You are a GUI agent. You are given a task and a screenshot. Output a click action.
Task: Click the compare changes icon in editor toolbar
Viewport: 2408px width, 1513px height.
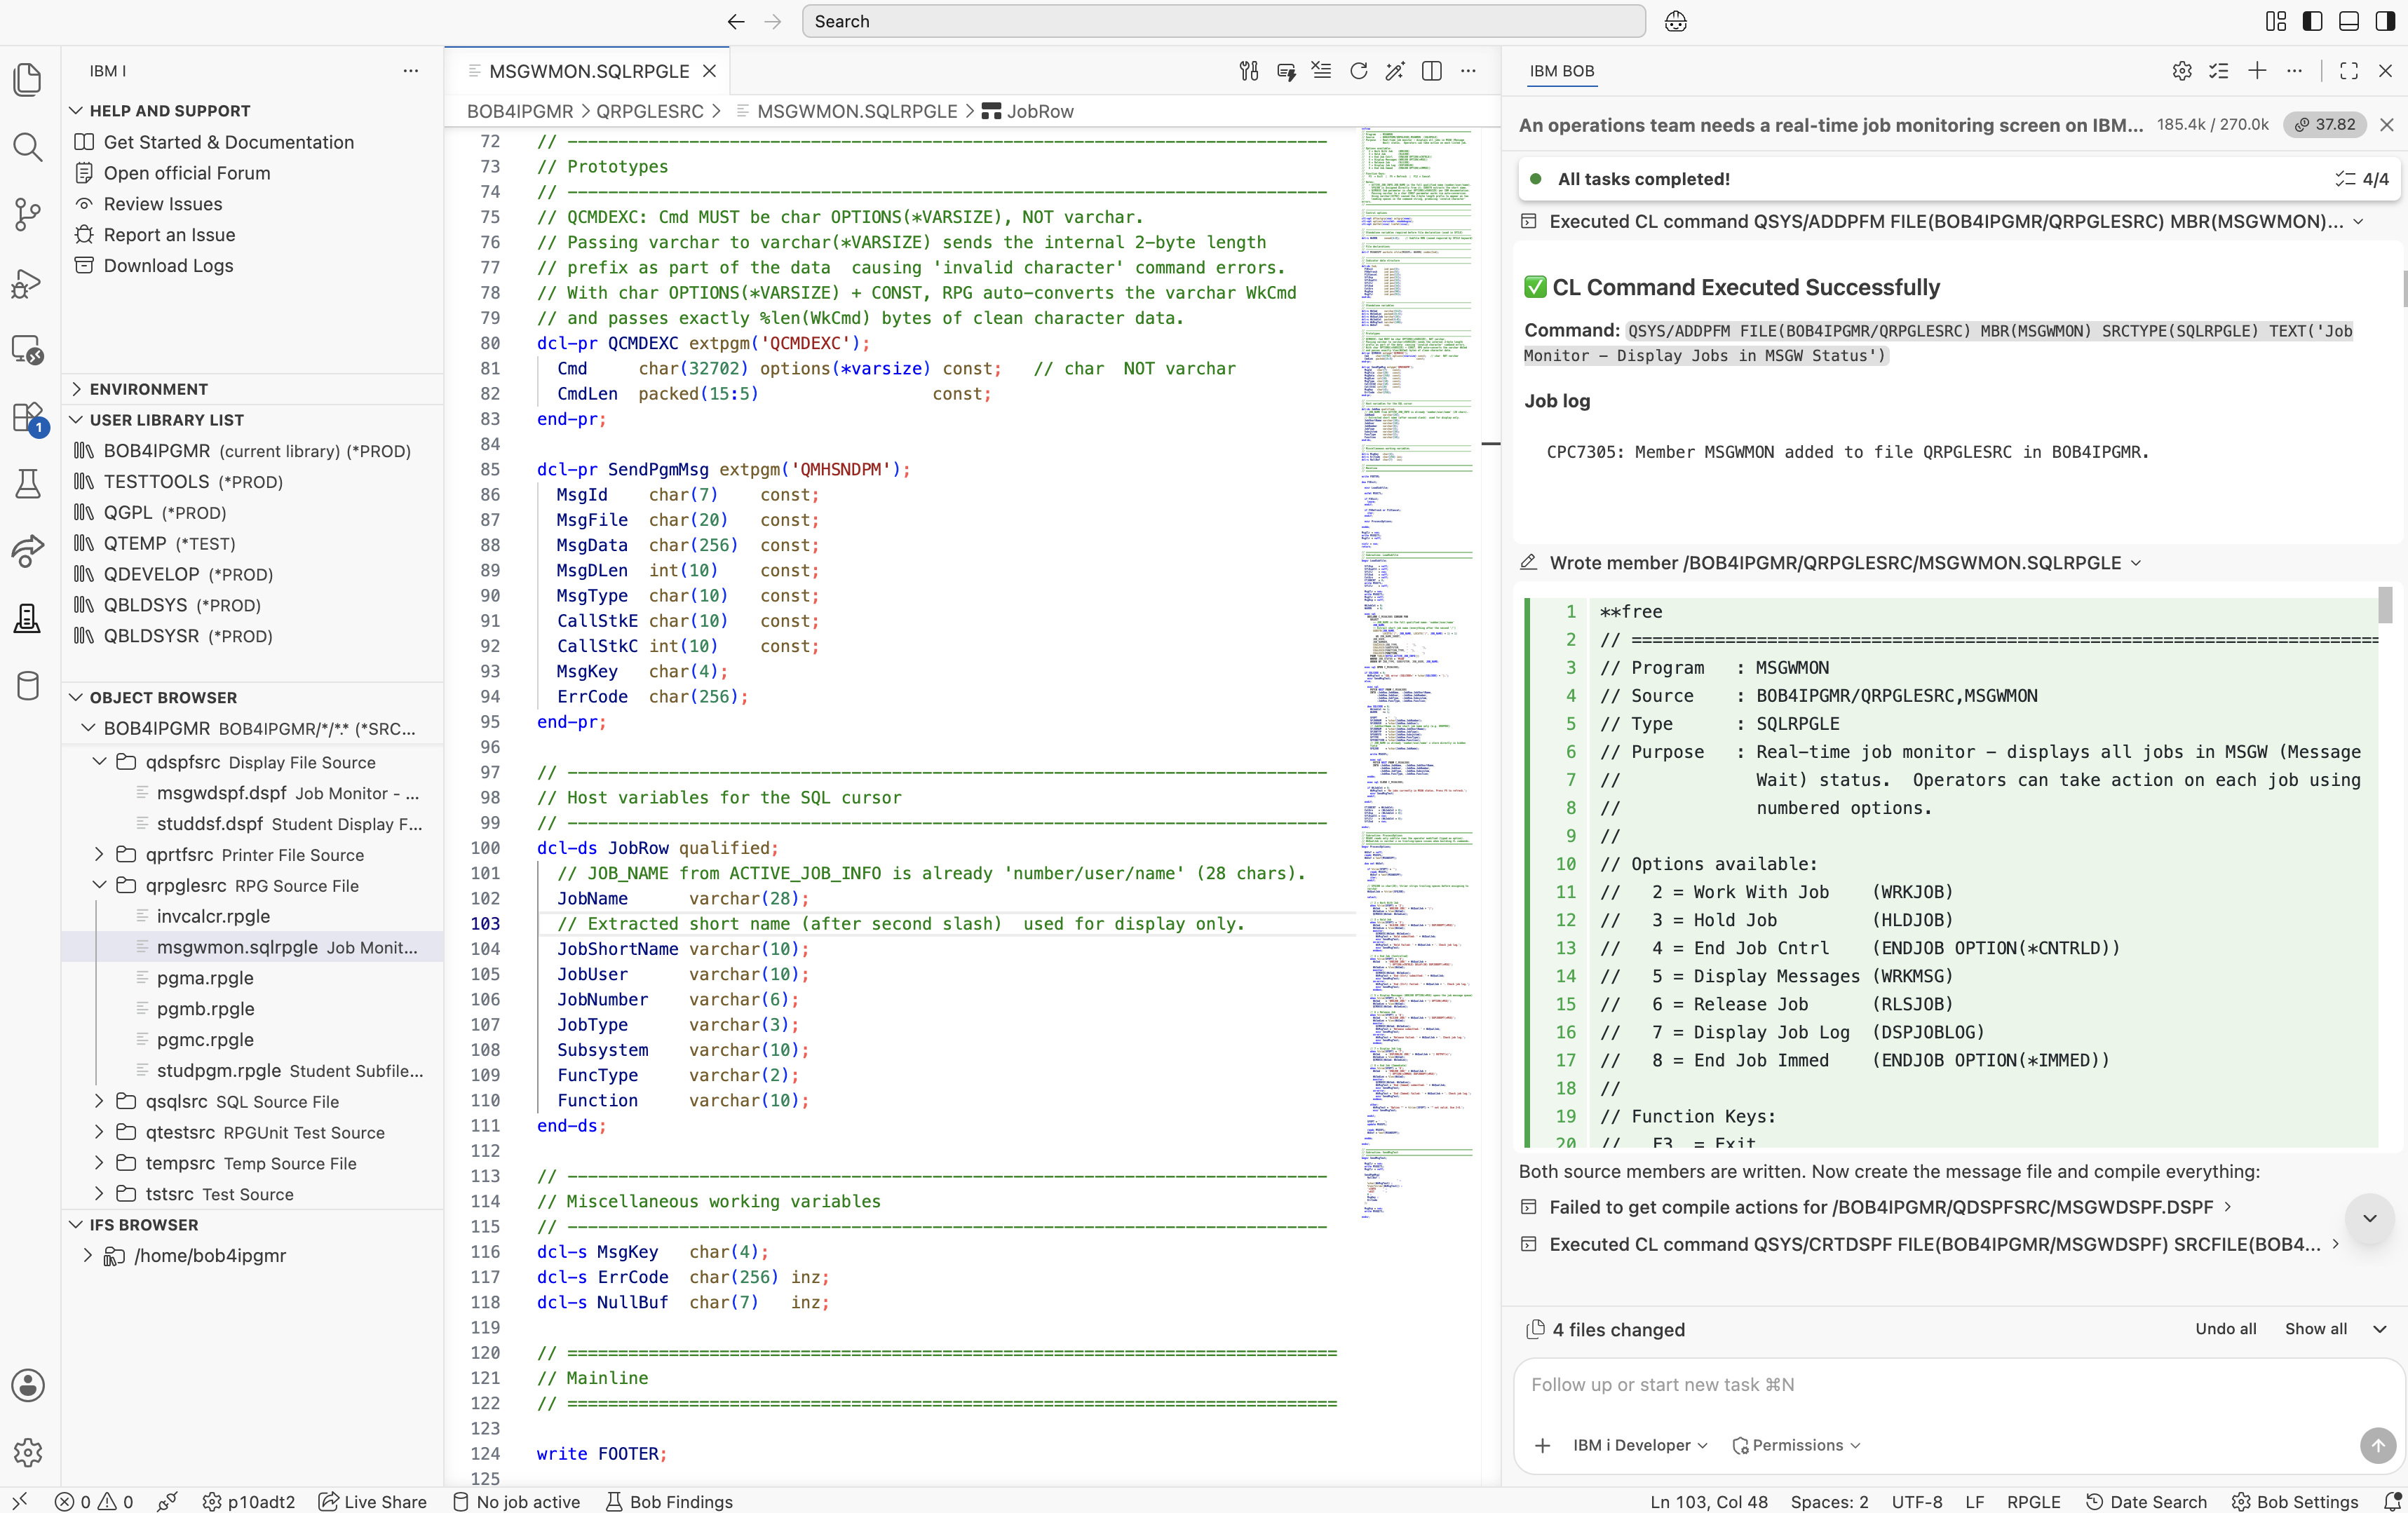1248,71
